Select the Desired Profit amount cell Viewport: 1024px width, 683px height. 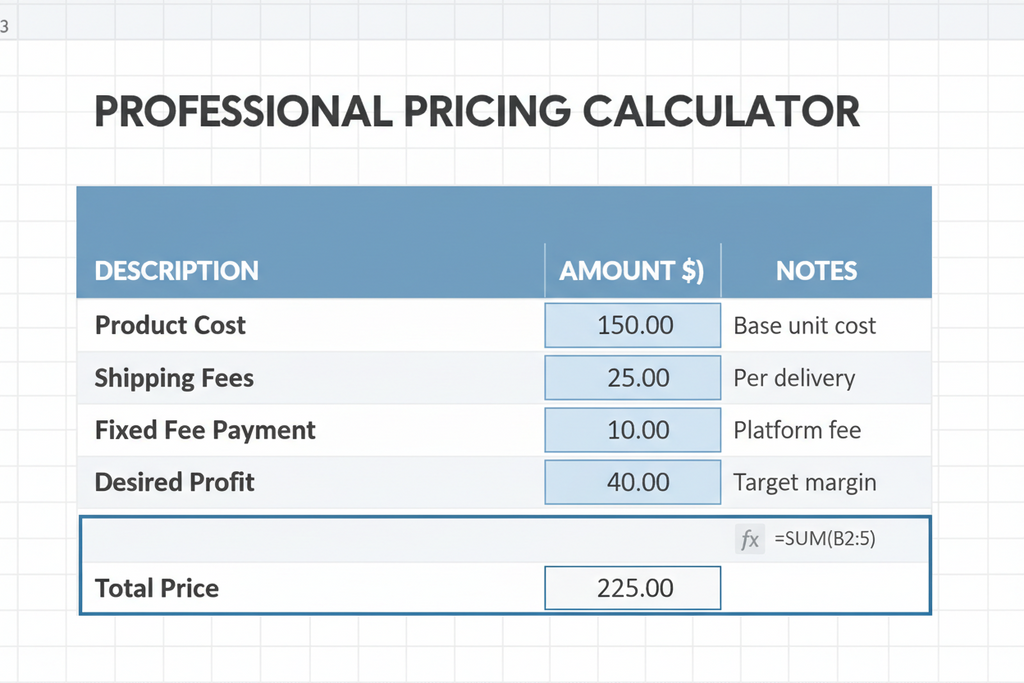click(632, 481)
